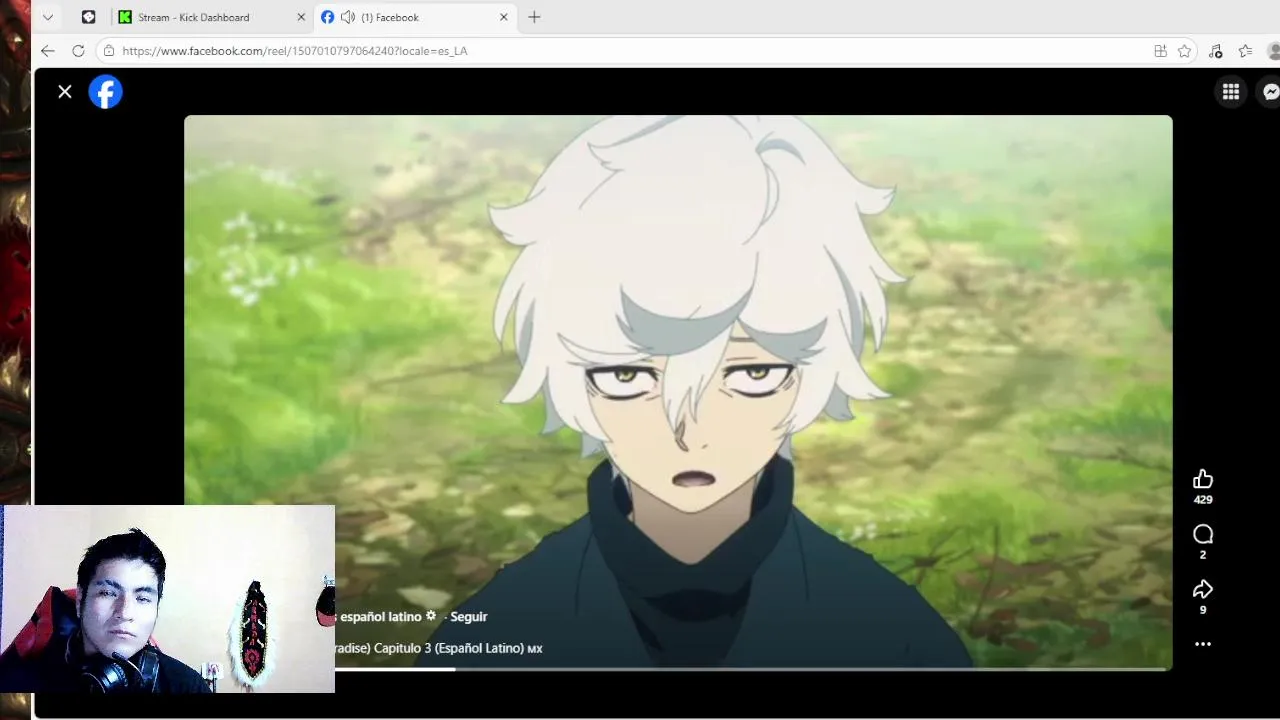Switch to the Stream - Kick Dashboard tab
The width and height of the screenshot is (1280, 720).
coord(210,17)
